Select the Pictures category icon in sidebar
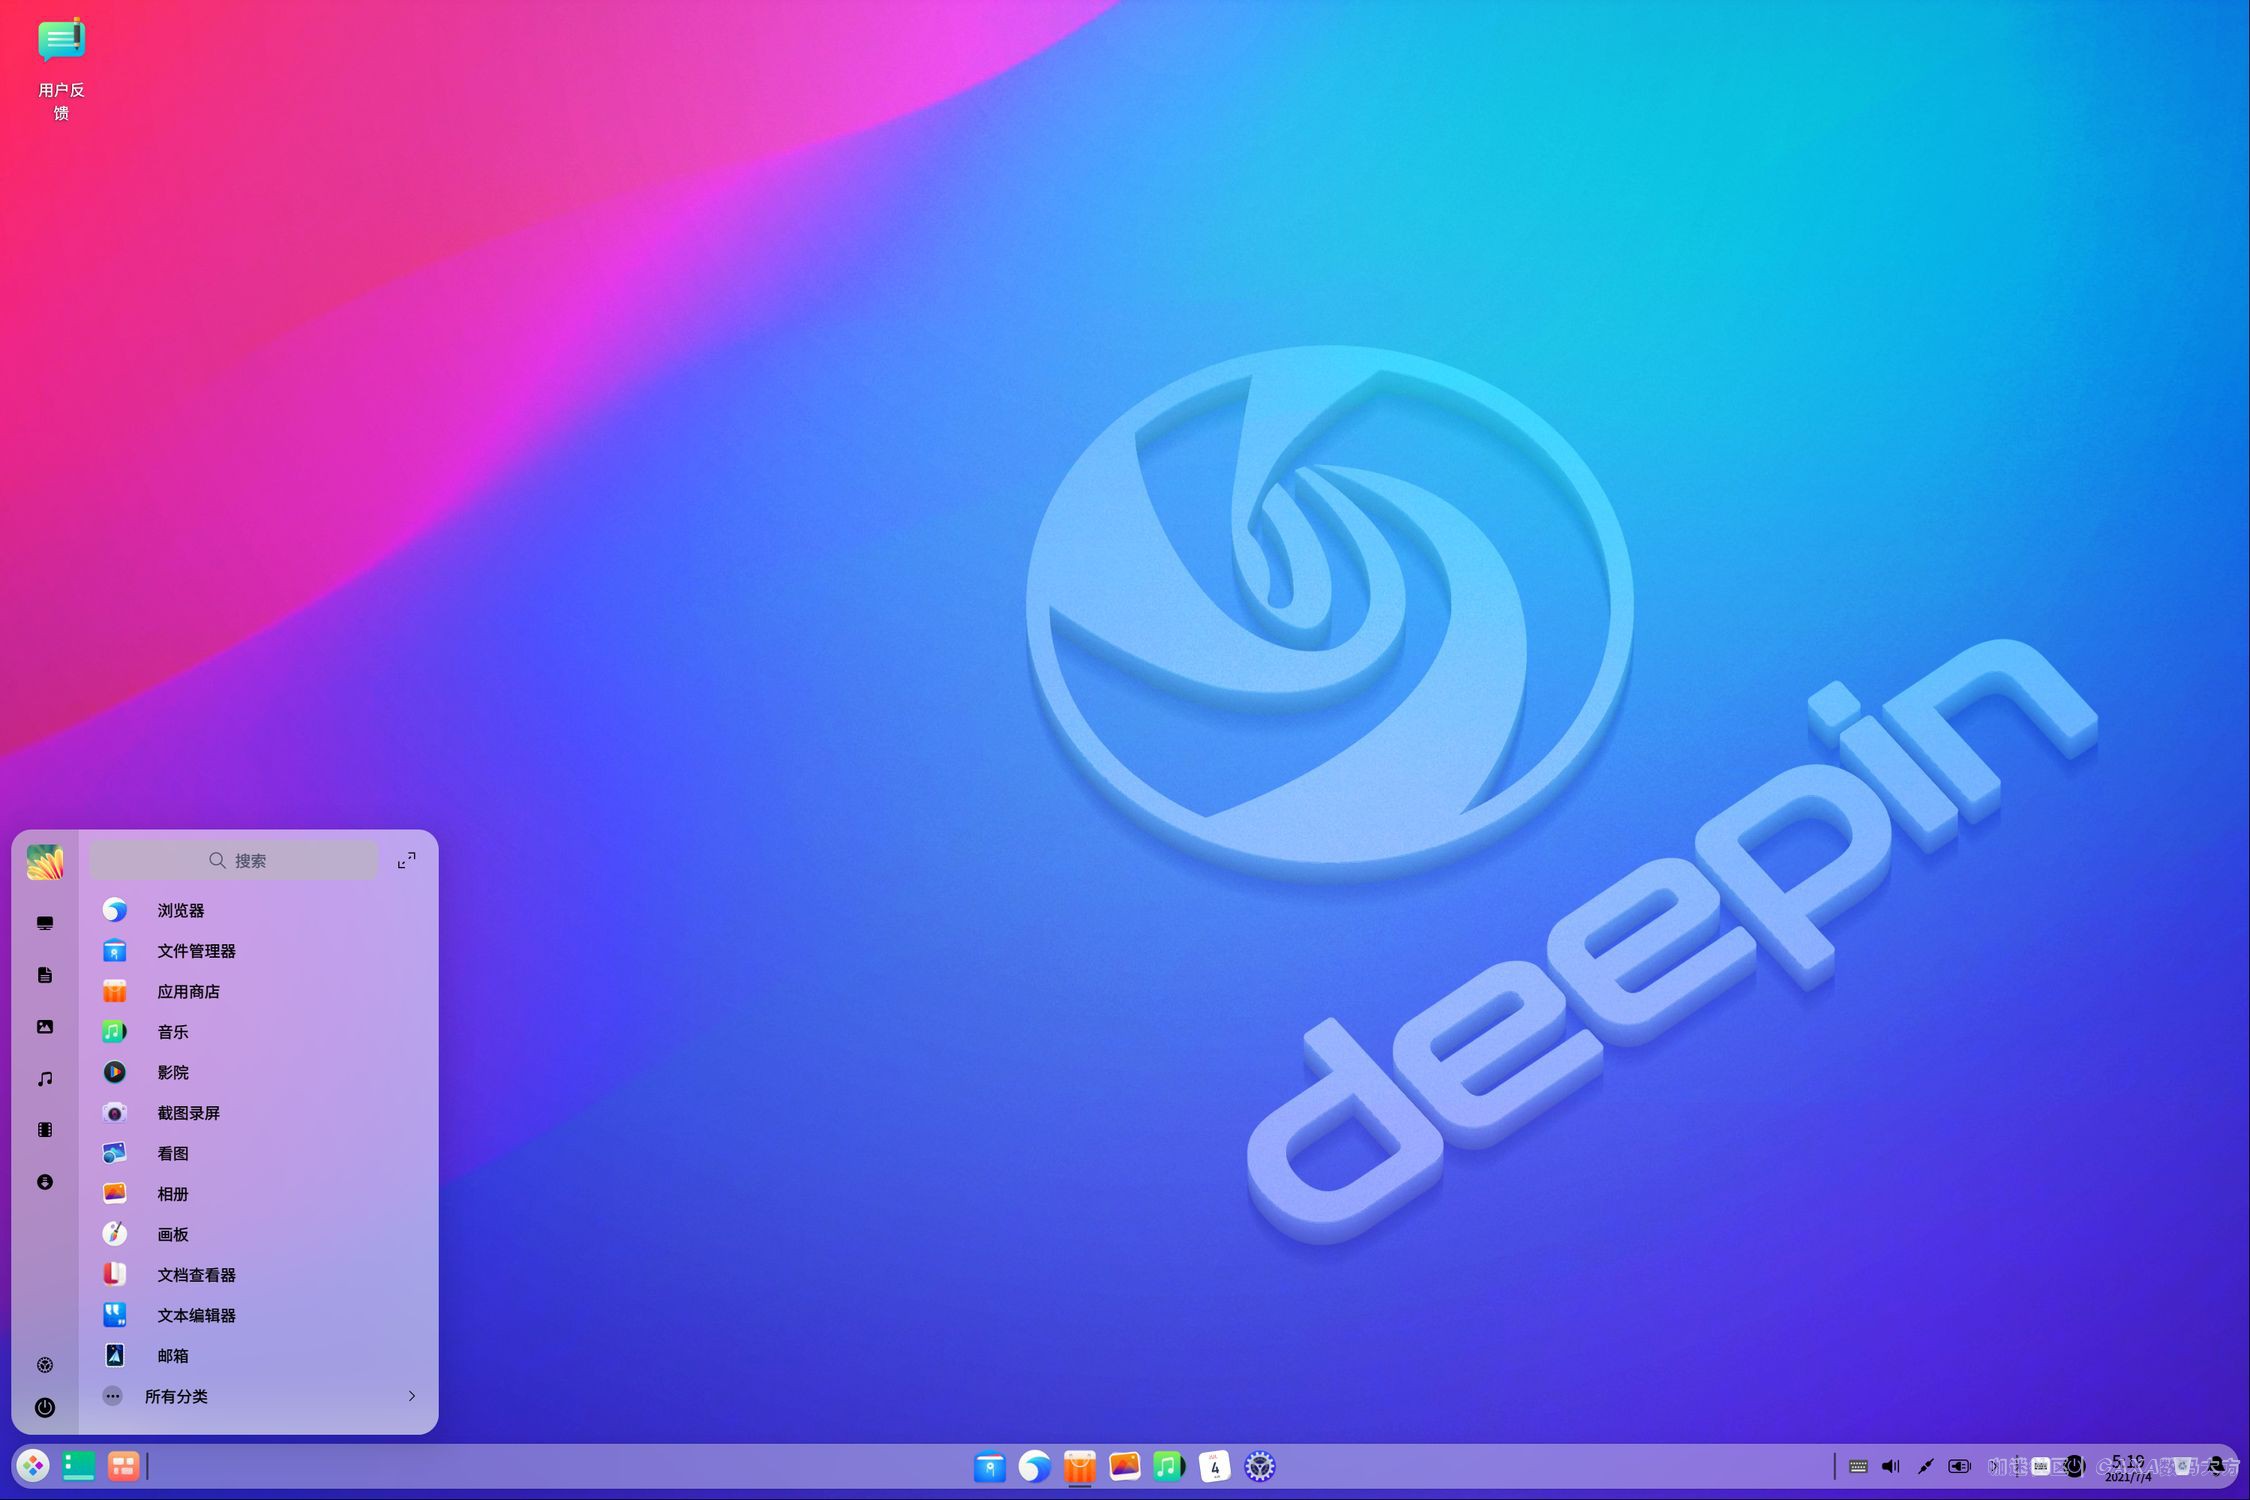The width and height of the screenshot is (2250, 1500). click(45, 1026)
